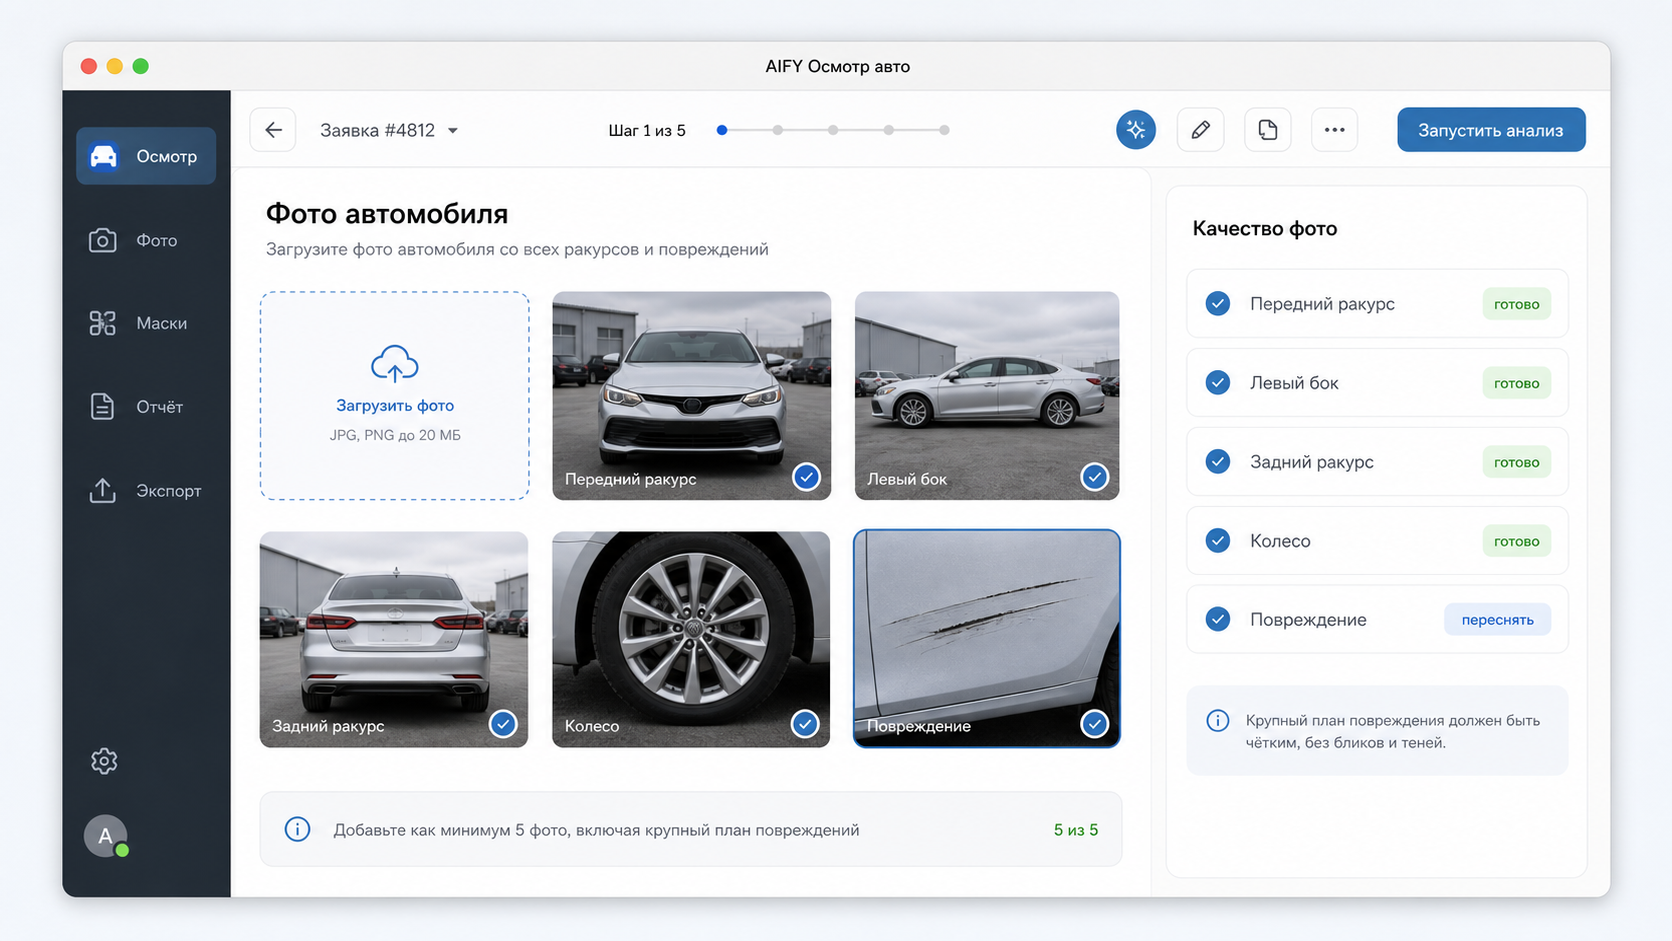
Task: Go back with the left arrow button
Action: (273, 130)
